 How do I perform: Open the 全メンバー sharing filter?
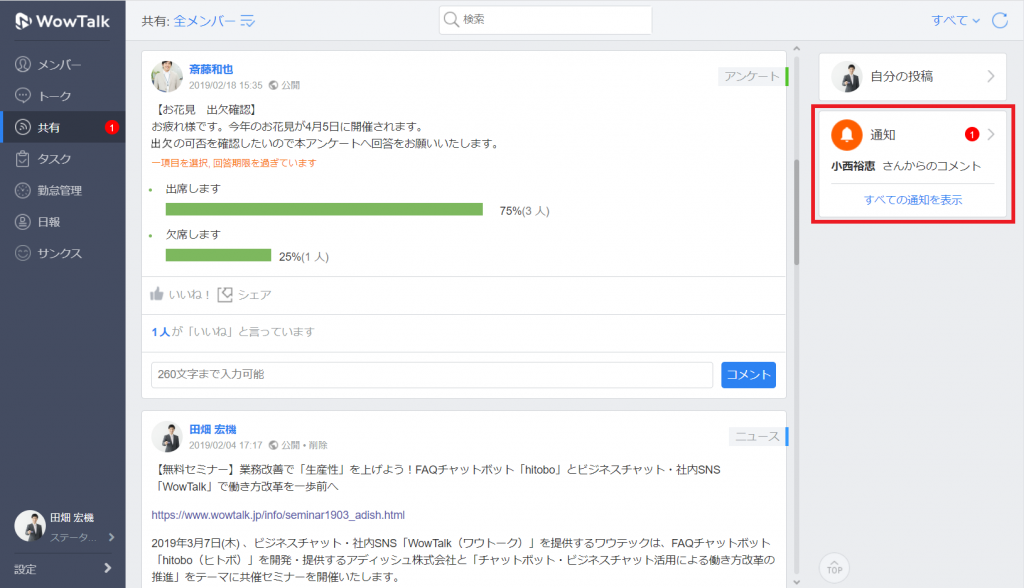(x=204, y=21)
